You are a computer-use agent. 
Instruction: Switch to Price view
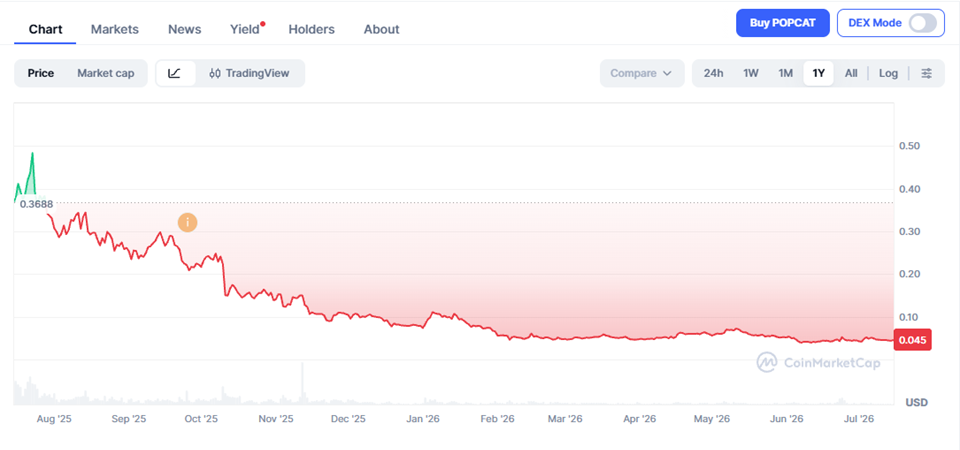(41, 73)
